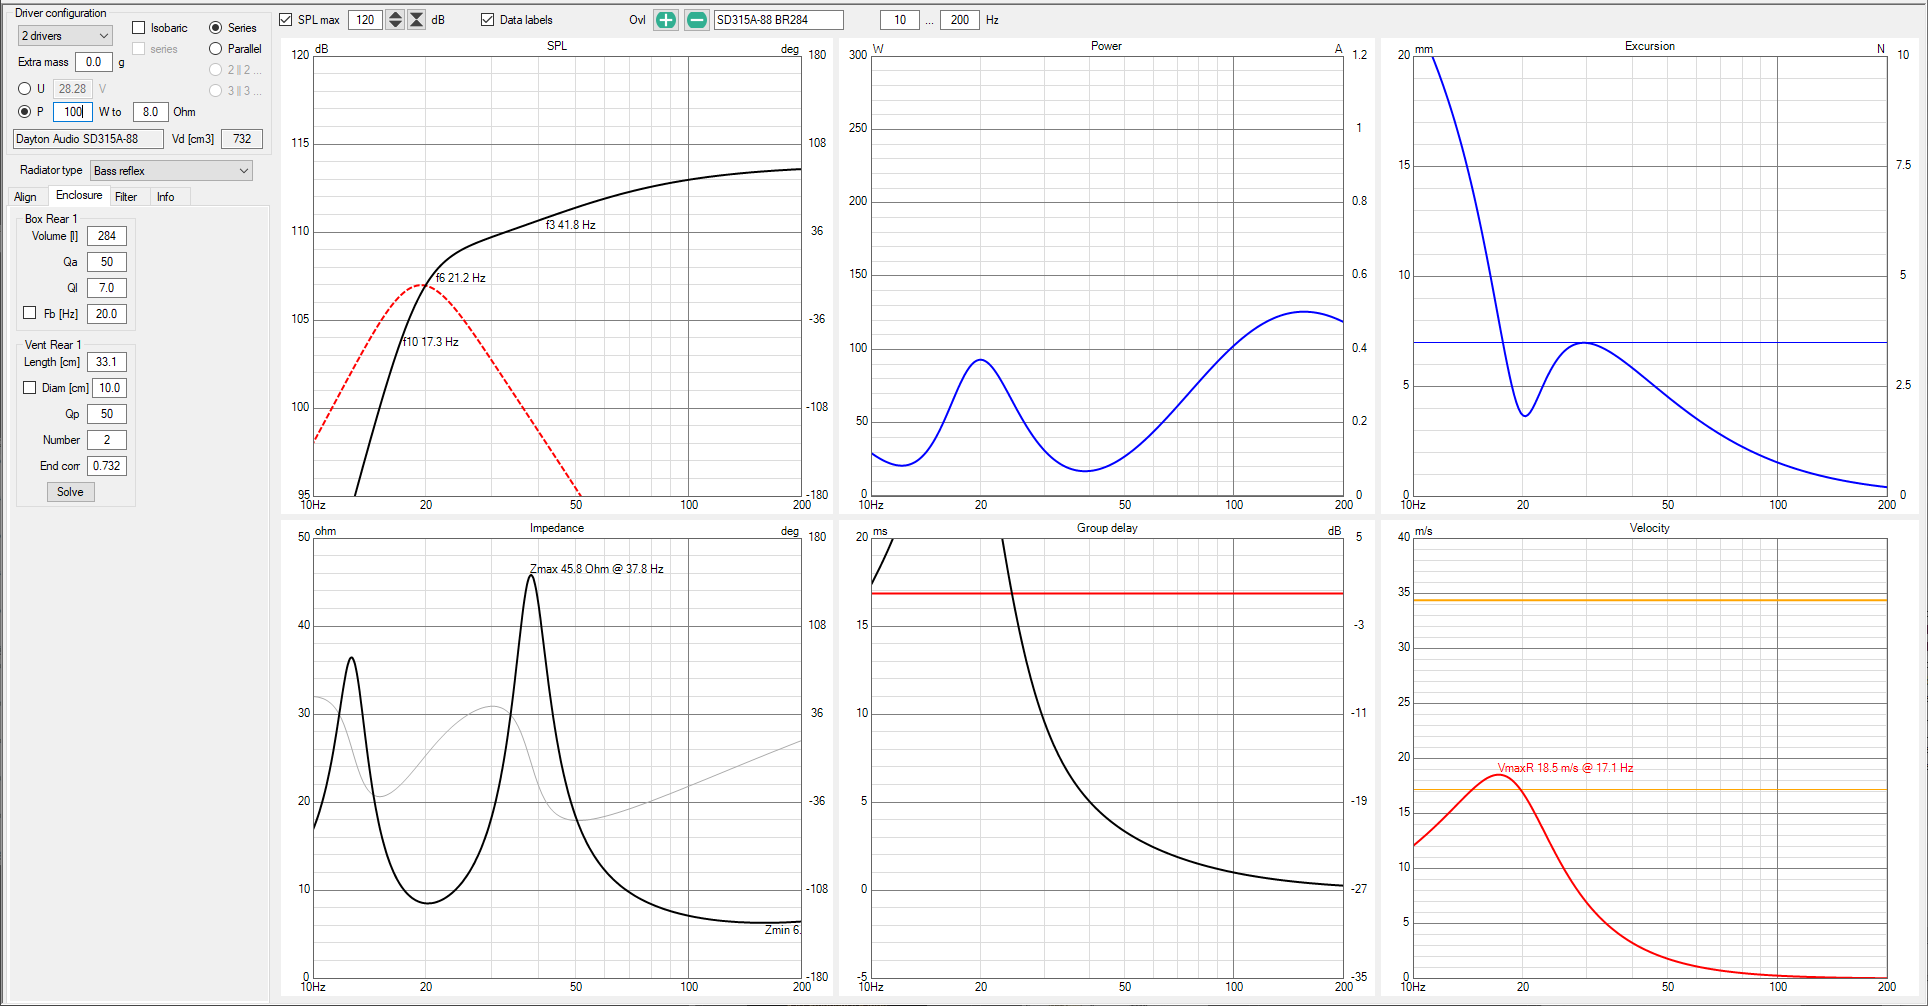The height and width of the screenshot is (1006, 1928).
Task: Tick the Fb [Hz] checkbox
Action: click(30, 313)
